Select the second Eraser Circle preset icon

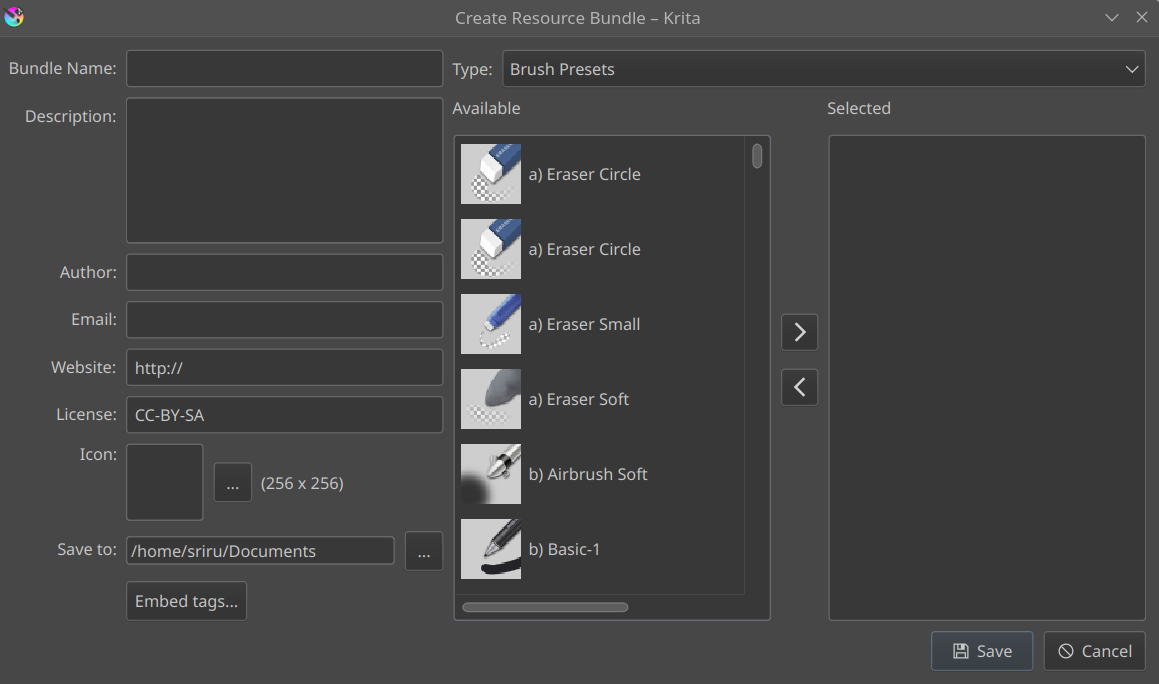(490, 249)
